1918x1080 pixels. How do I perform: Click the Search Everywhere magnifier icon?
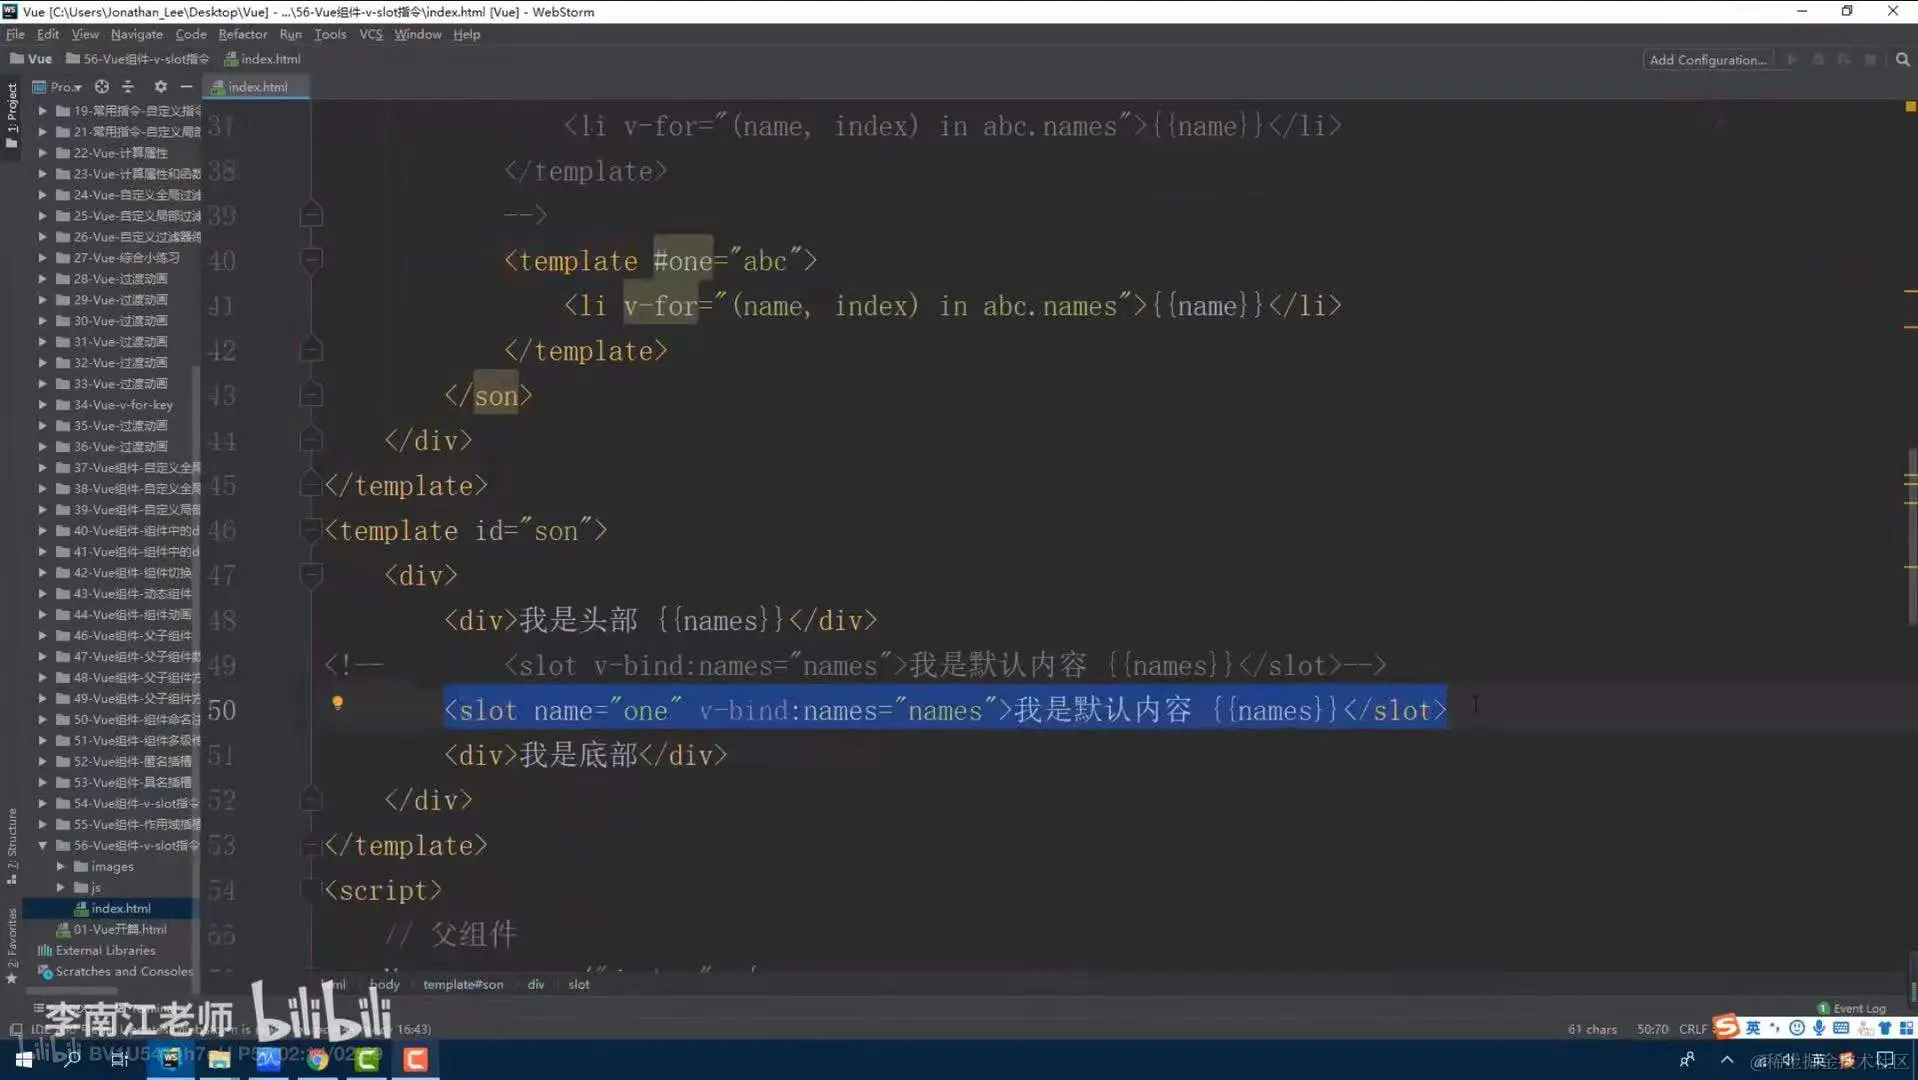click(1902, 60)
